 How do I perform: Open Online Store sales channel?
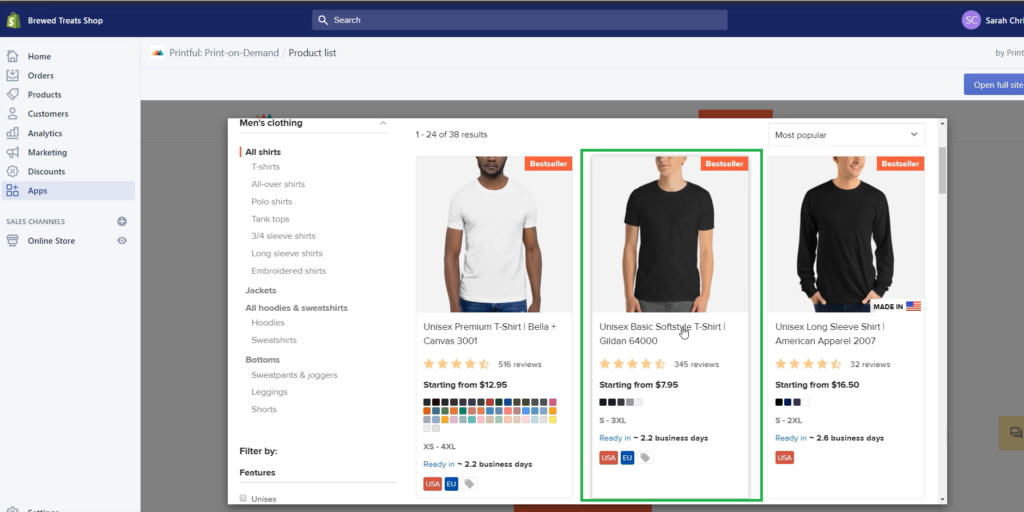tap(51, 241)
